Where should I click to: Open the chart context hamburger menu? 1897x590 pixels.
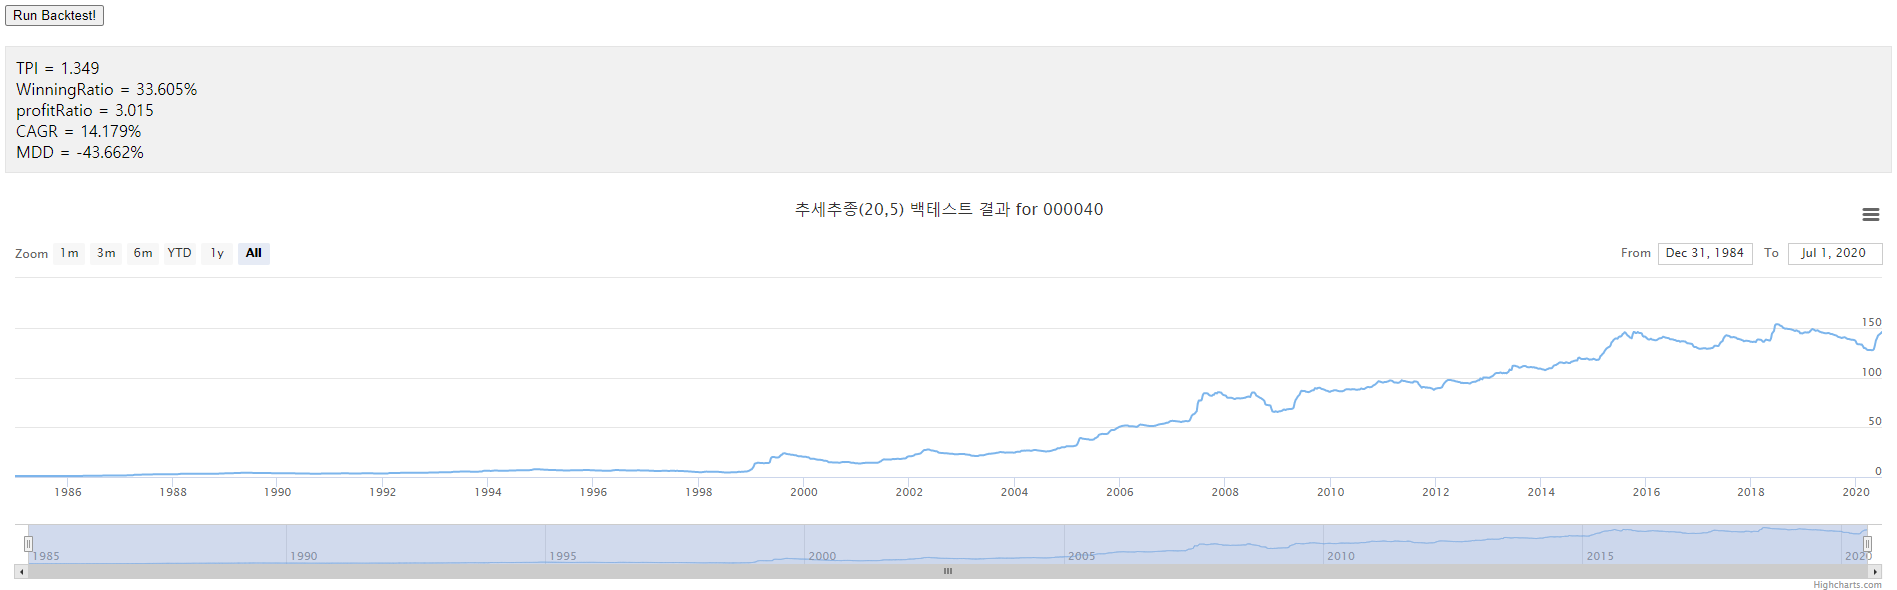[x=1871, y=215]
